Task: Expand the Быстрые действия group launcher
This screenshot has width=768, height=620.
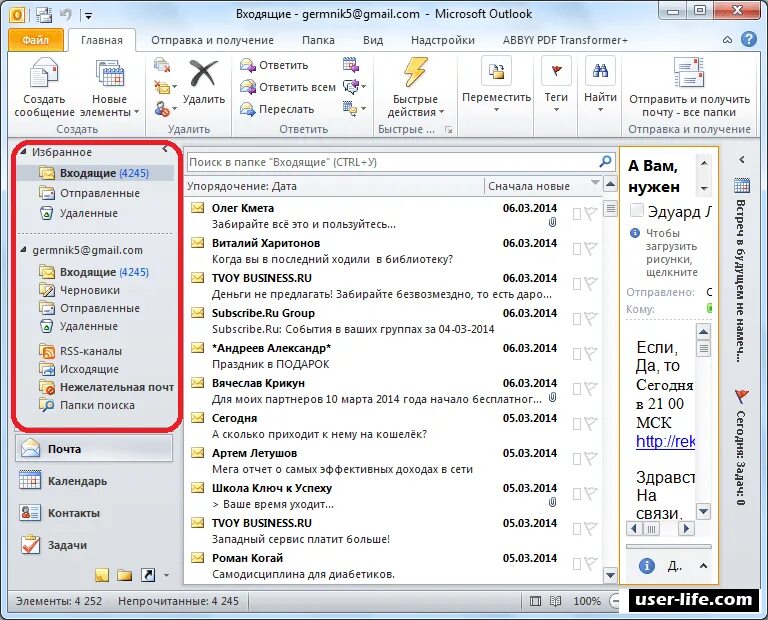Action: [448, 130]
